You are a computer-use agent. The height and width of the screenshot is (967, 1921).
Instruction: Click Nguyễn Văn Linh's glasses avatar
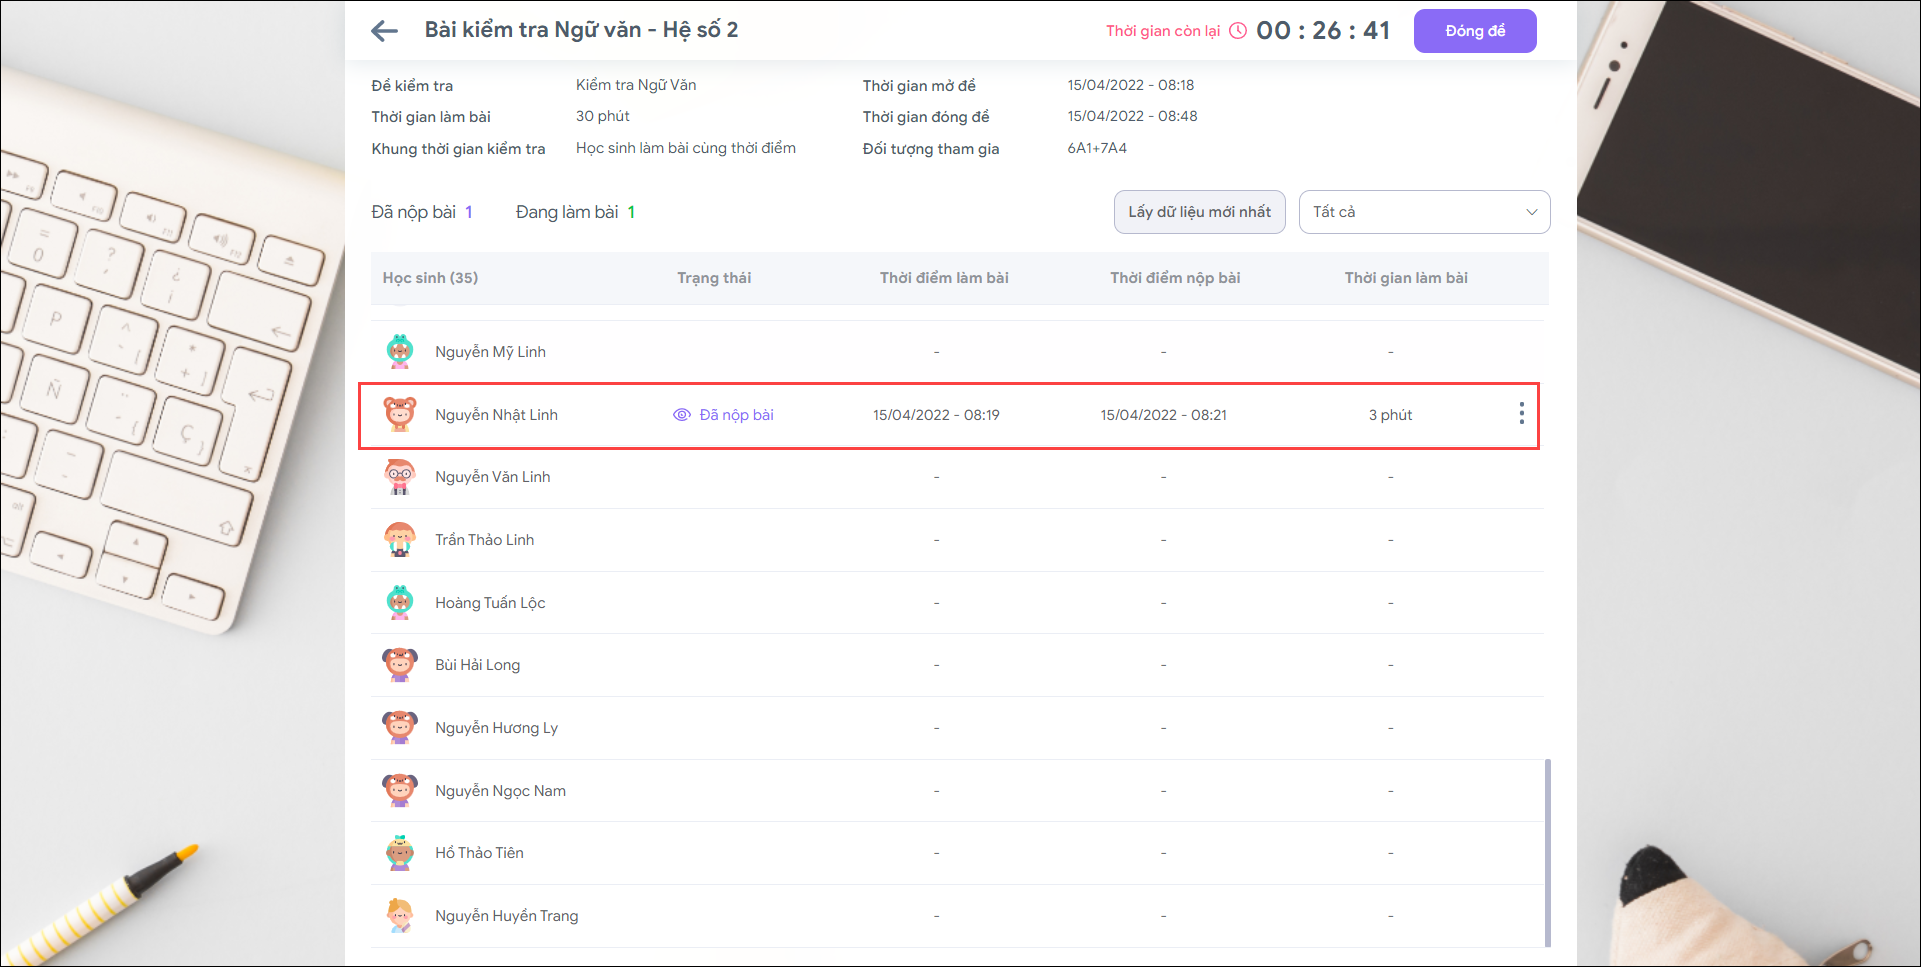click(x=400, y=477)
